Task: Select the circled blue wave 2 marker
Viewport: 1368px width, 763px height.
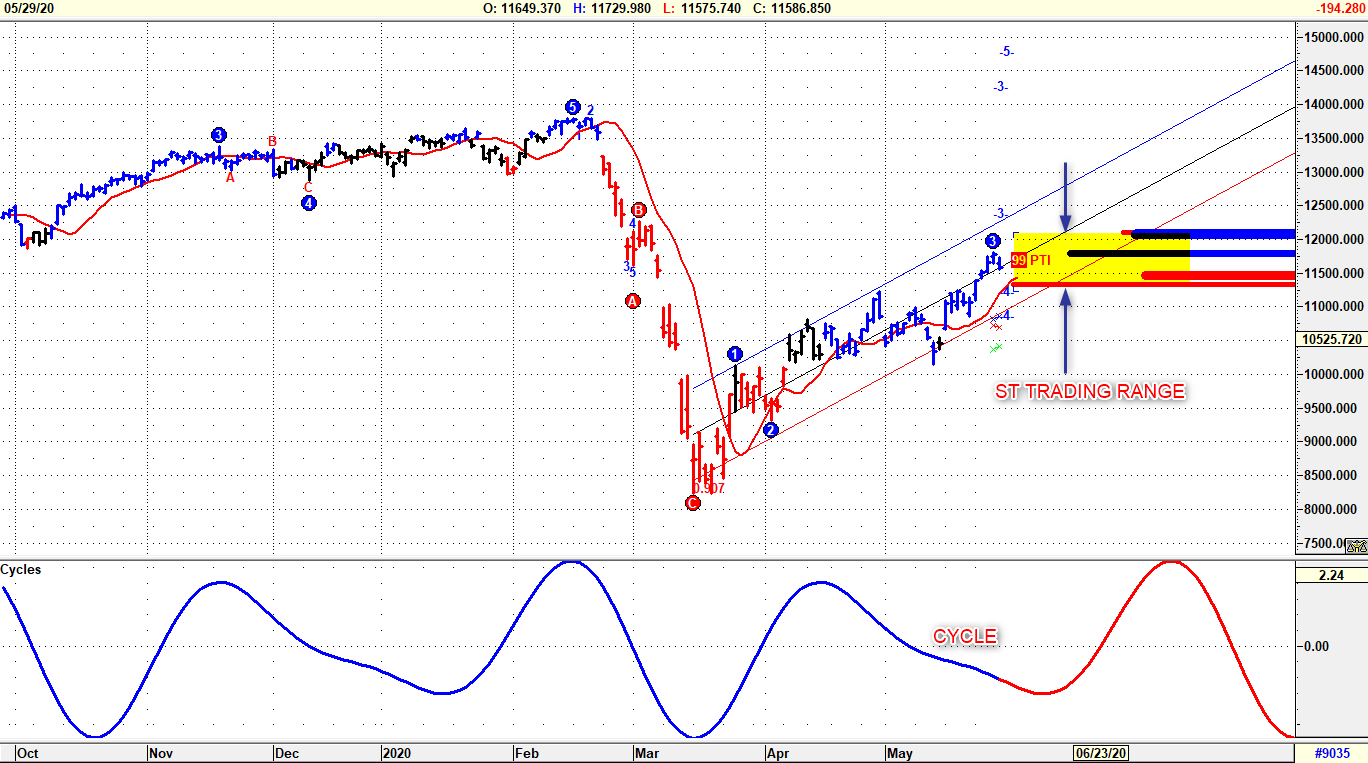Action: click(x=770, y=430)
